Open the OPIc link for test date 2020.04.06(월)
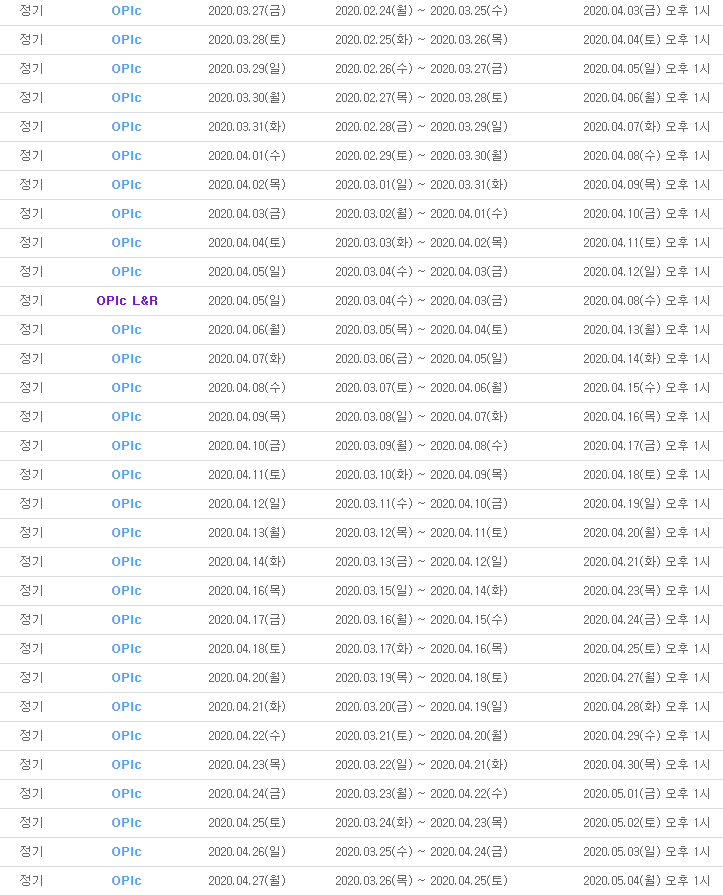The image size is (723, 895). pos(126,330)
